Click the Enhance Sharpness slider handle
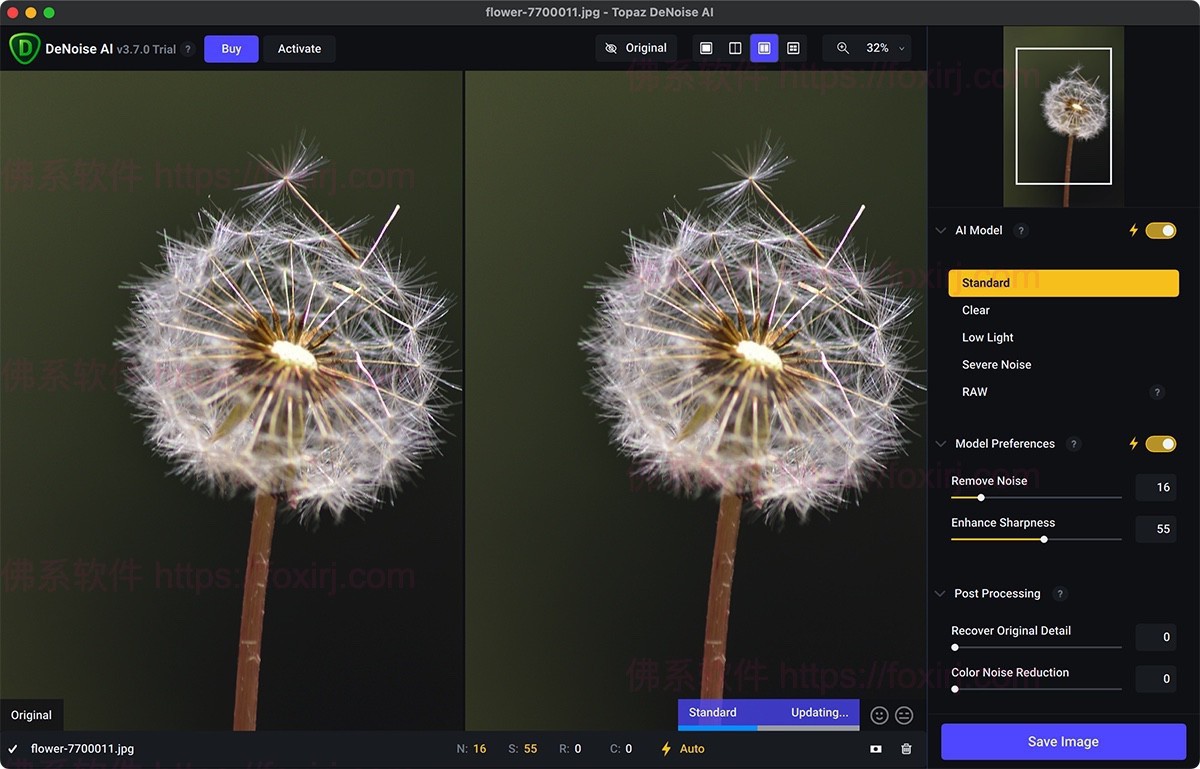This screenshot has width=1200, height=769. coord(1044,539)
